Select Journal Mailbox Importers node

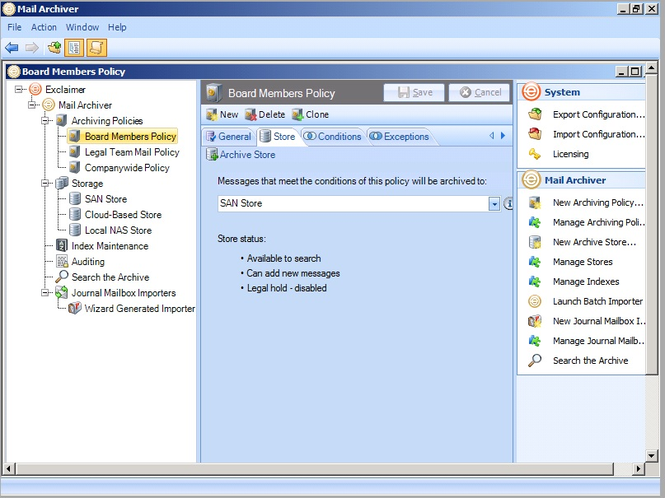[123, 293]
